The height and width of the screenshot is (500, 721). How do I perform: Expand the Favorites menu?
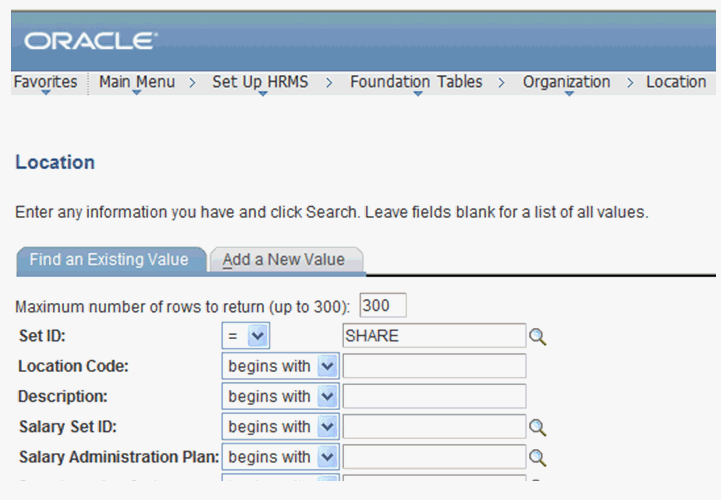click(46, 83)
